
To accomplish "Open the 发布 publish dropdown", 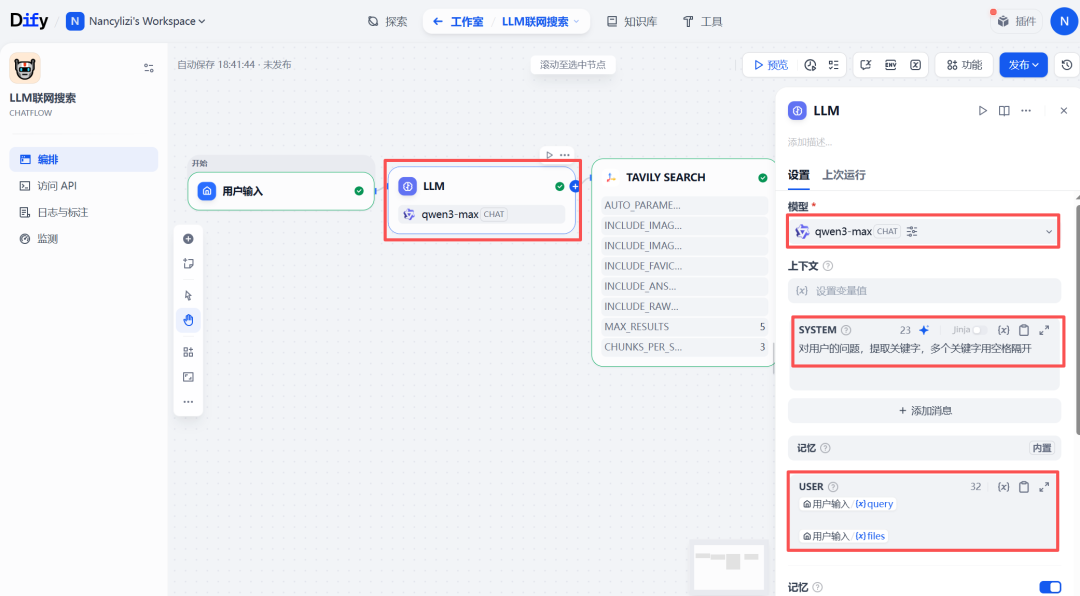I will click(x=1024, y=65).
